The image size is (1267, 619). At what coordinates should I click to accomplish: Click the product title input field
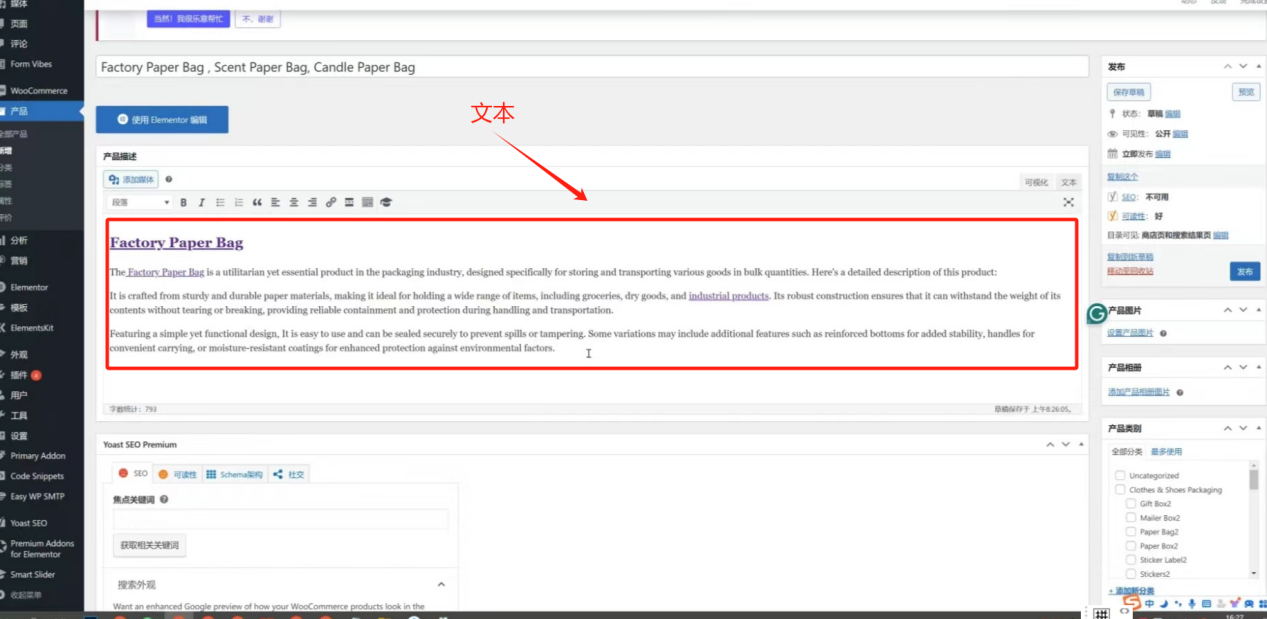pyautogui.click(x=592, y=67)
